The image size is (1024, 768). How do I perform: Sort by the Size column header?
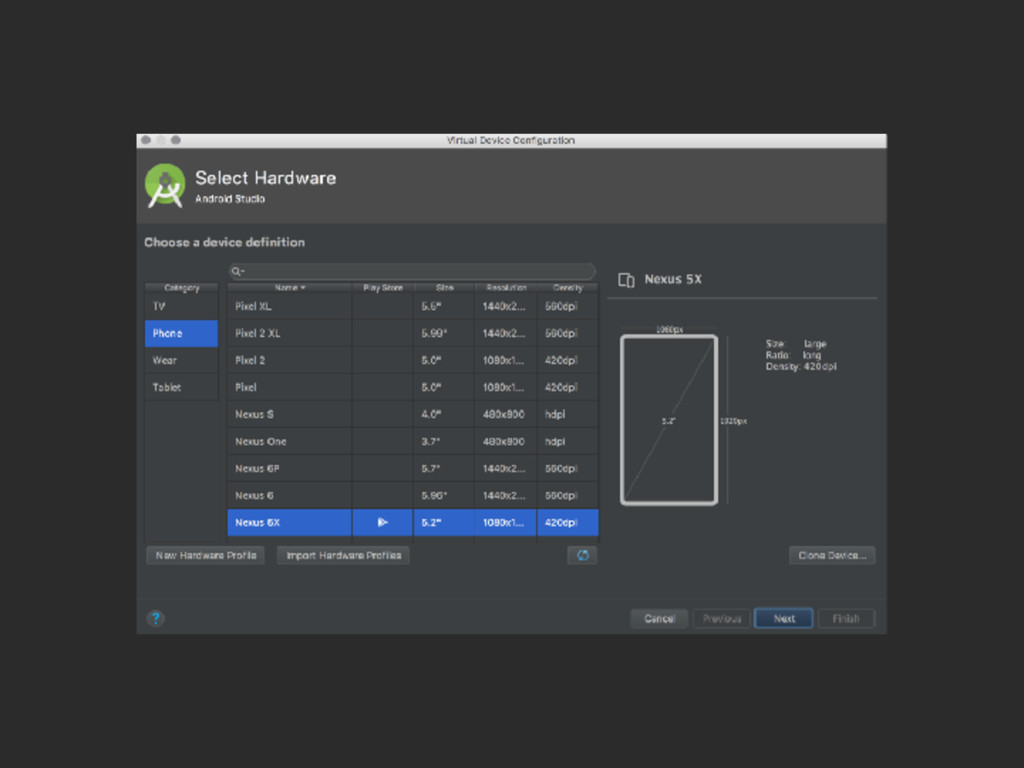pos(444,287)
